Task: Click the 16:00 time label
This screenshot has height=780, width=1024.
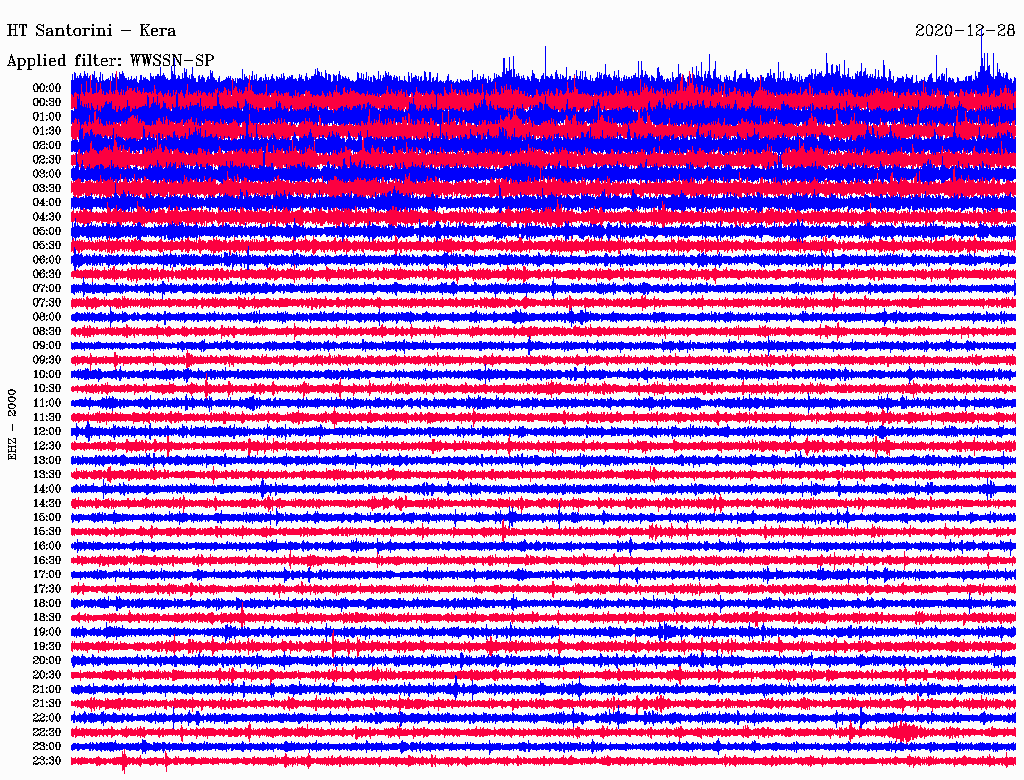Action: (47, 546)
